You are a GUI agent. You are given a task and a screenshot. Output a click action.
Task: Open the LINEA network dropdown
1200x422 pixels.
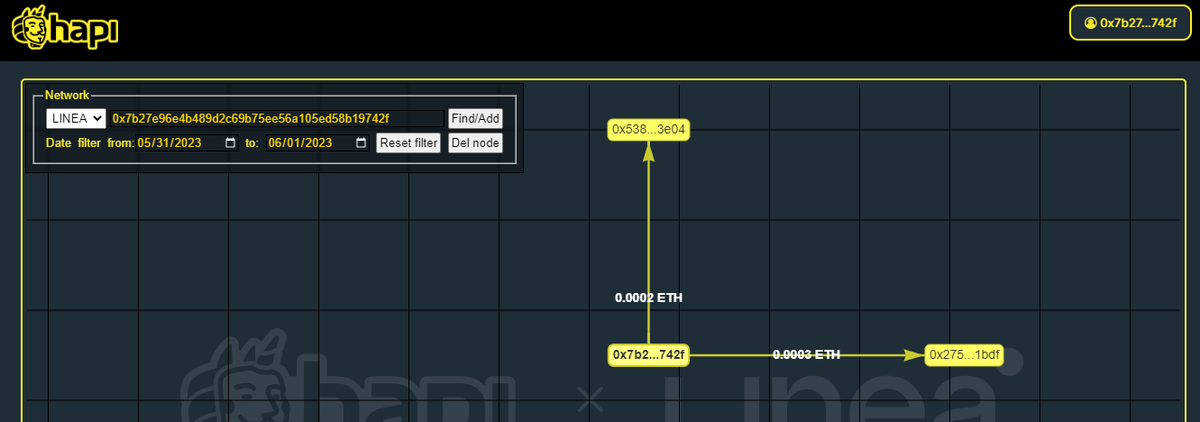click(76, 118)
